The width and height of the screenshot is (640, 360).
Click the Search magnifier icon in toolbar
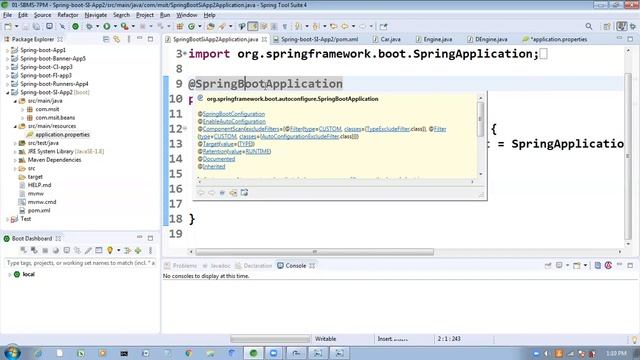[589, 27]
